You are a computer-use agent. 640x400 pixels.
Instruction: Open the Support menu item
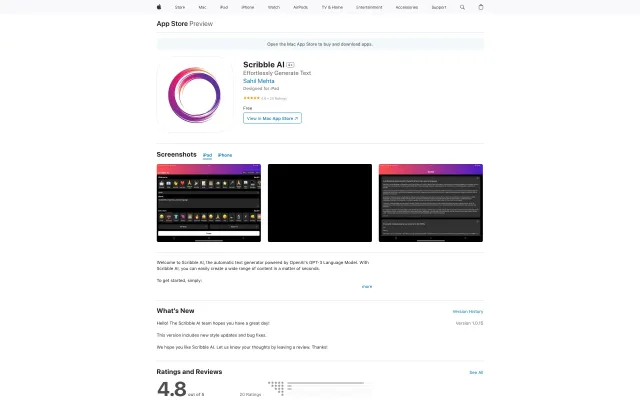pyautogui.click(x=439, y=6)
